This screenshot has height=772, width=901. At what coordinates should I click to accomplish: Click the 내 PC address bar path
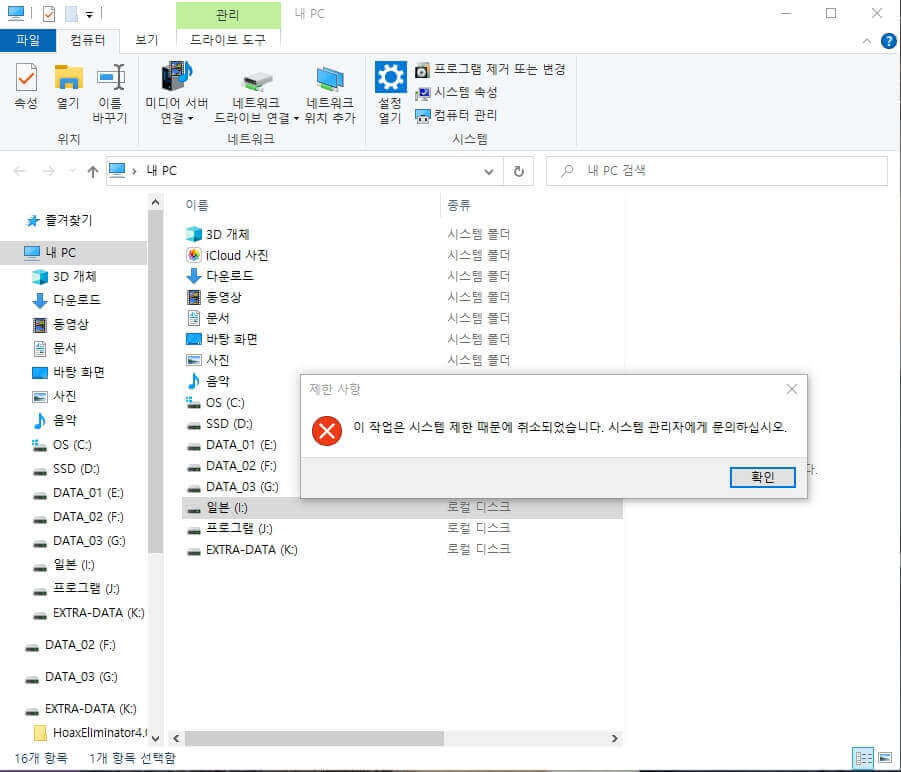(x=161, y=171)
